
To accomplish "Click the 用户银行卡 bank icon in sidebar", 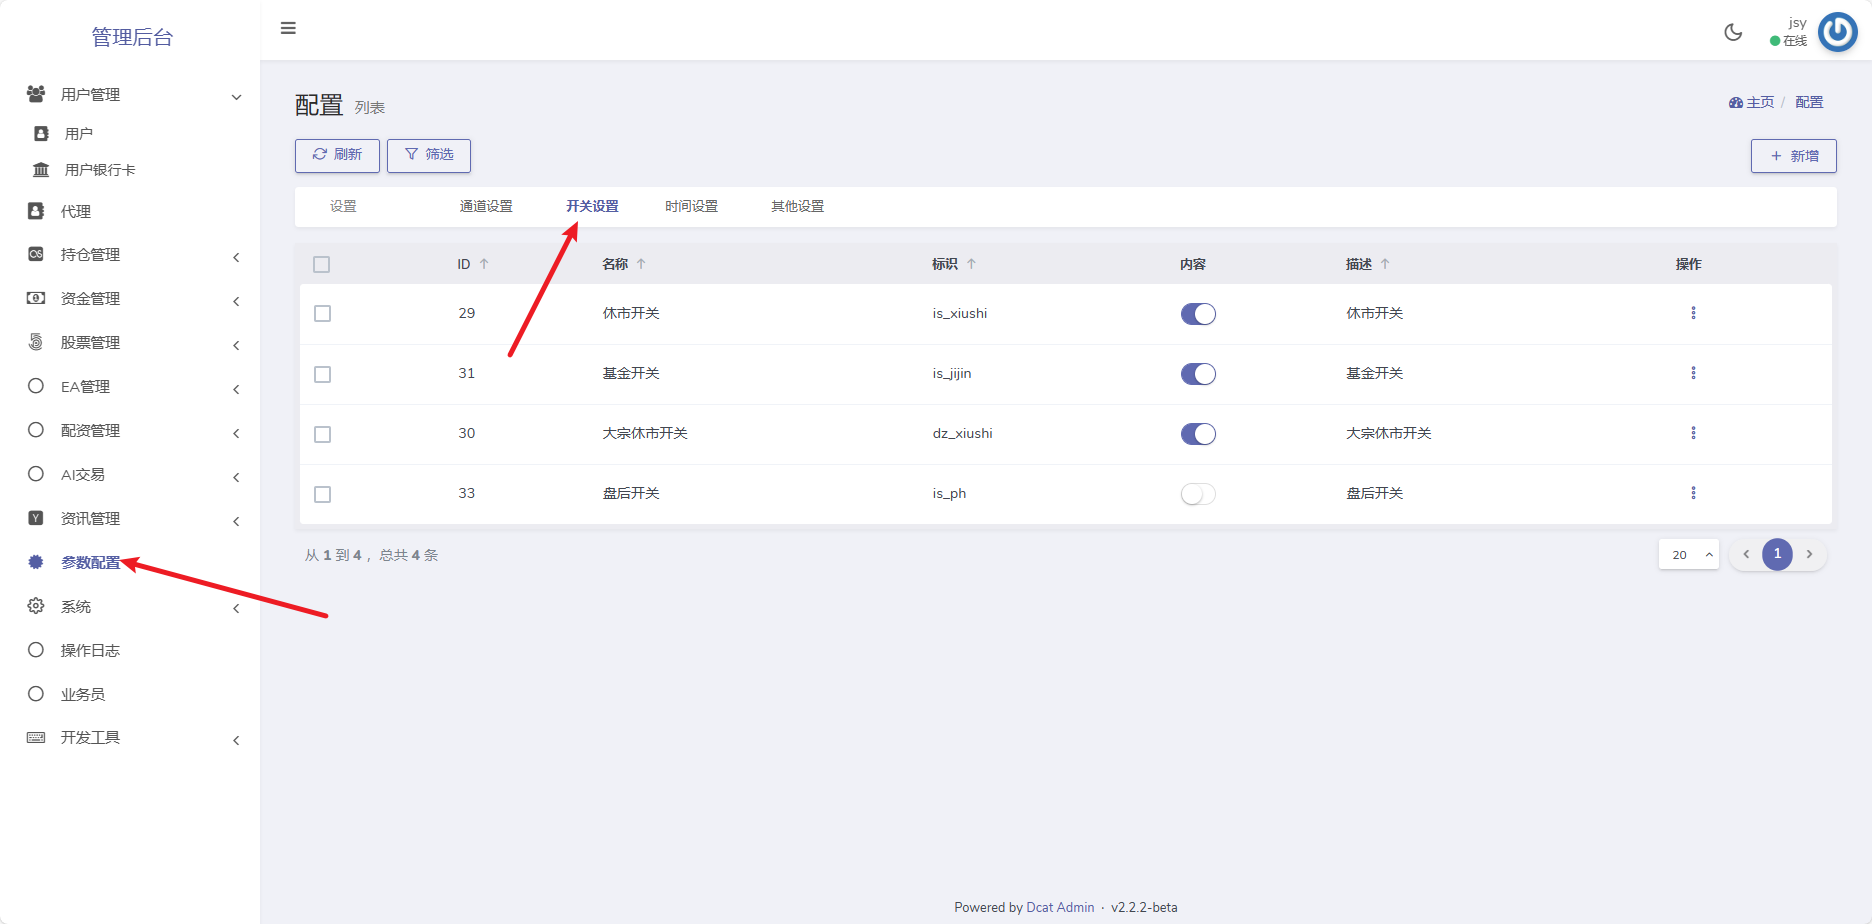I will click(x=41, y=170).
